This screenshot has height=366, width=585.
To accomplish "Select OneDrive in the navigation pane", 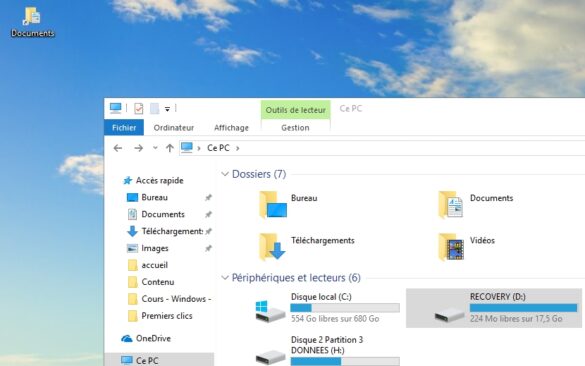I will click(x=153, y=338).
